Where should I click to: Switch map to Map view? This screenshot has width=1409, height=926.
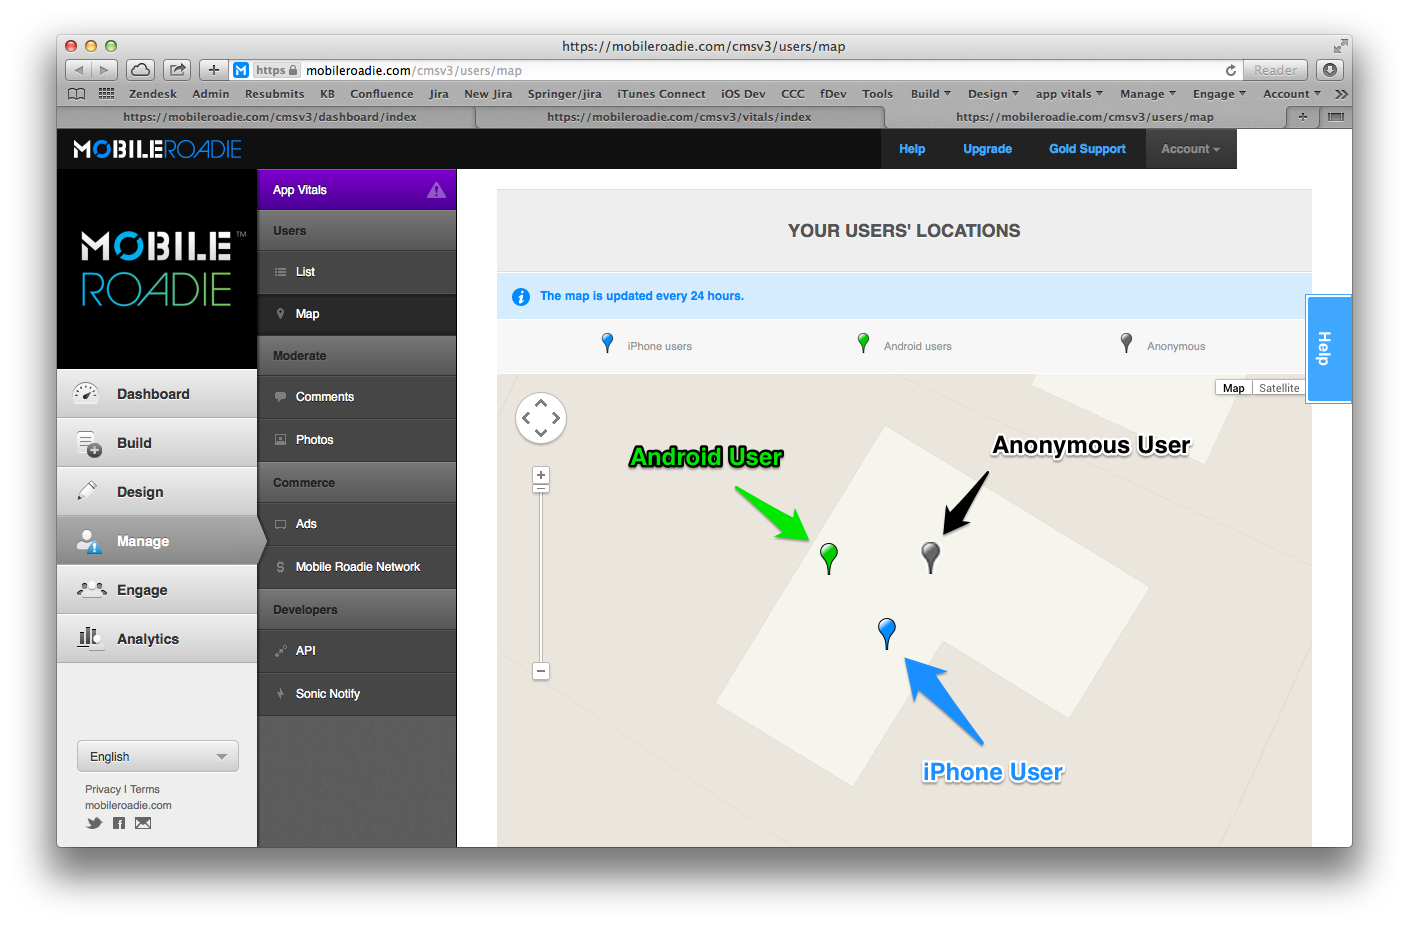tap(1233, 388)
